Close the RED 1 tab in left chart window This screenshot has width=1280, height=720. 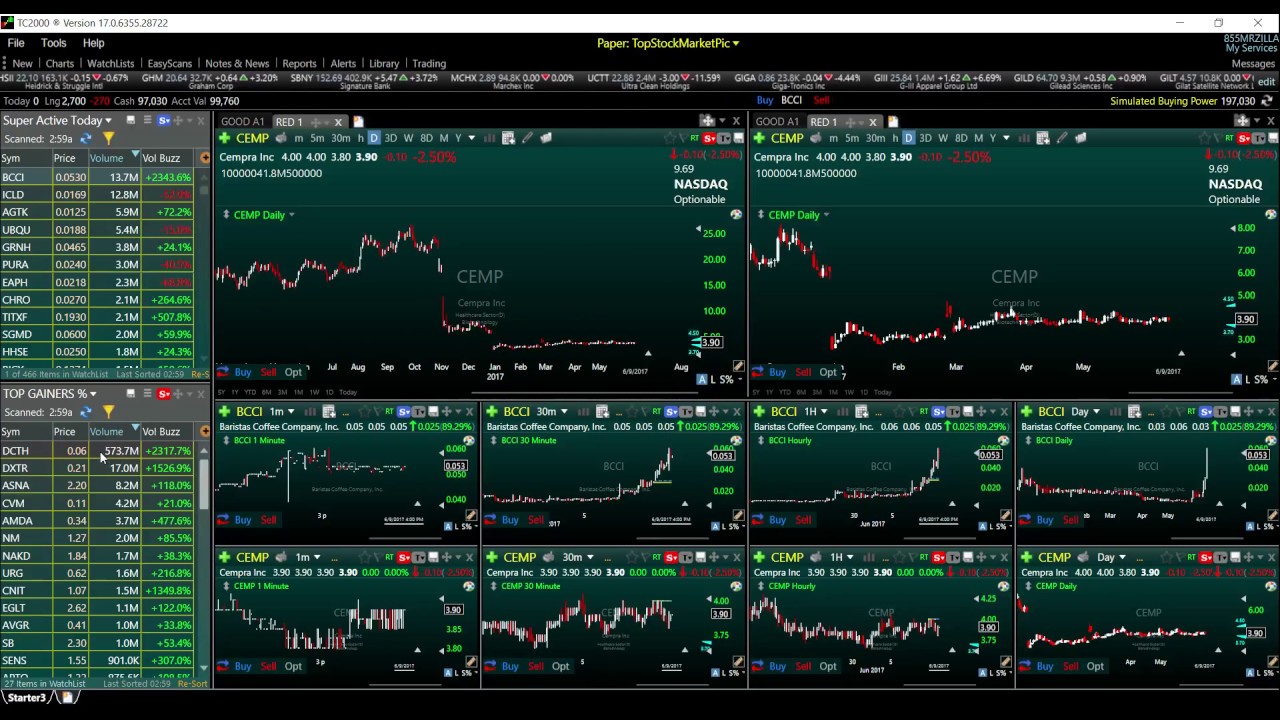click(x=338, y=122)
